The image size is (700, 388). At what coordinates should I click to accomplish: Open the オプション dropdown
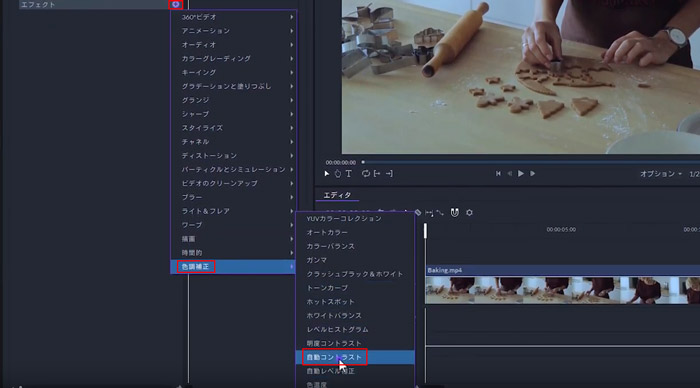pyautogui.click(x=661, y=174)
